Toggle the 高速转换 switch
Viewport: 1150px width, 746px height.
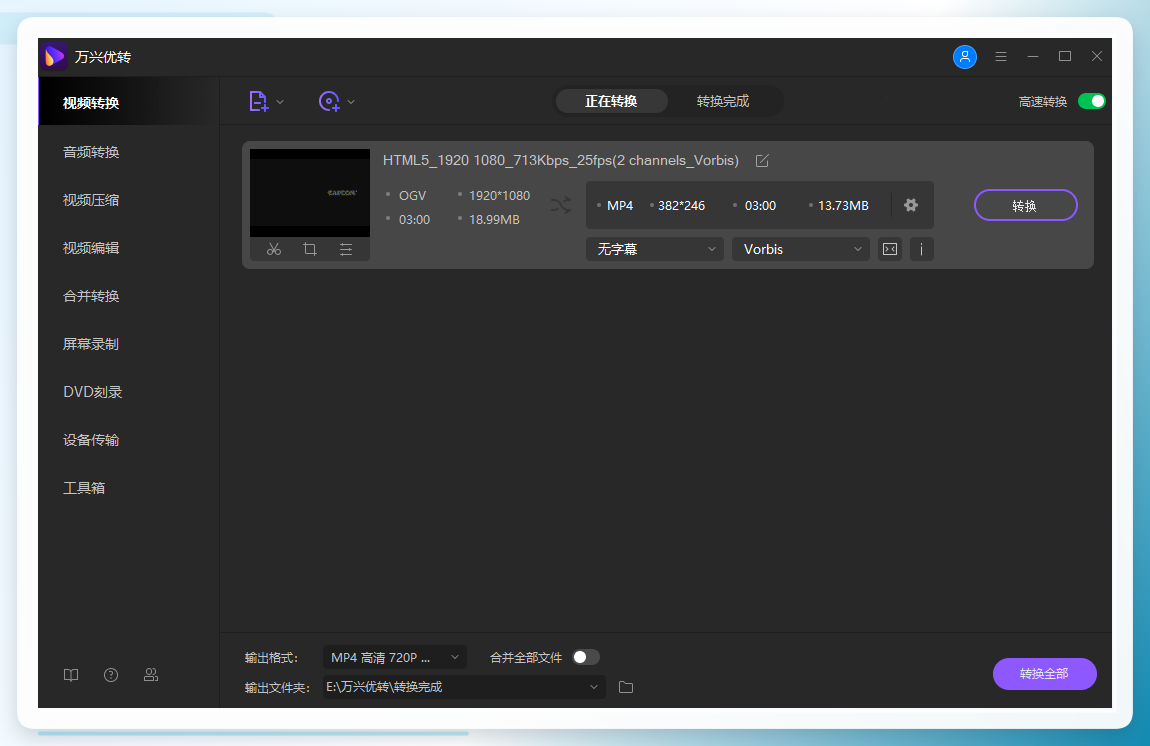pos(1091,101)
